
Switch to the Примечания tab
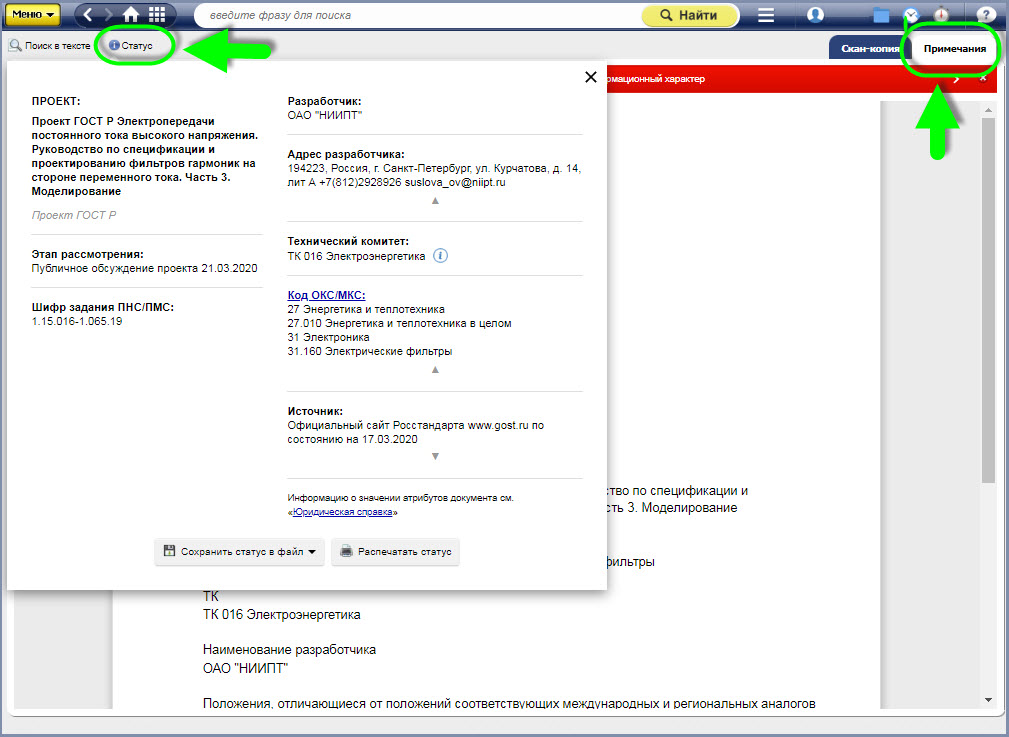coord(954,48)
